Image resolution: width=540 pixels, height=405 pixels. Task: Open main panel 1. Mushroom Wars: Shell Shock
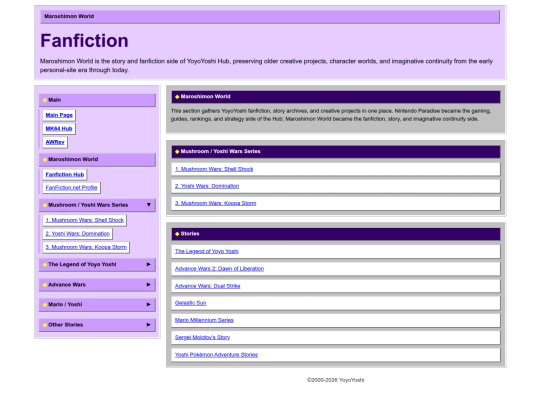coord(214,169)
